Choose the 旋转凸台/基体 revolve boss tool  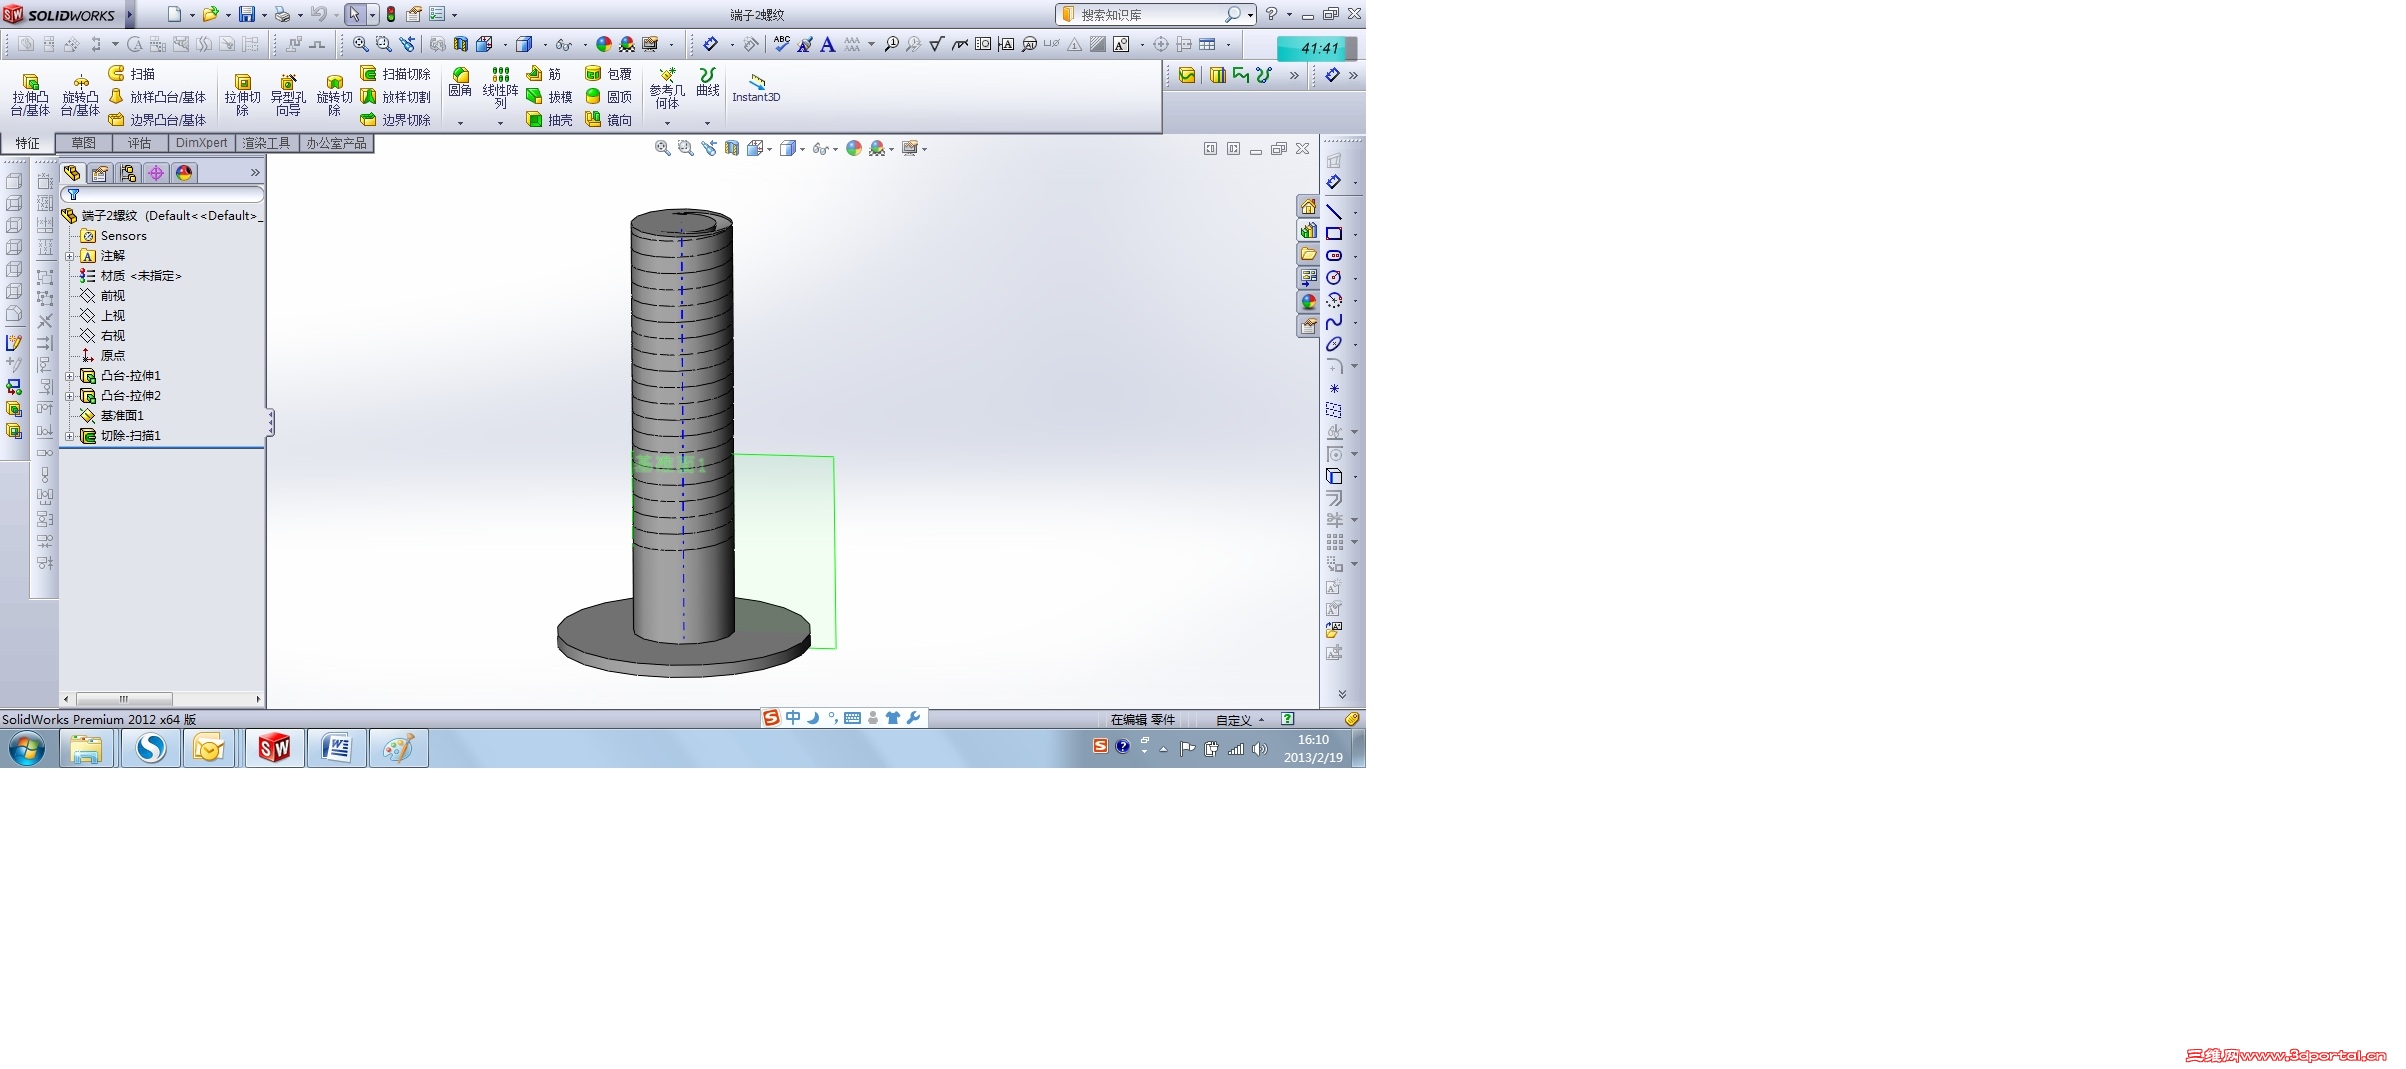[80, 95]
